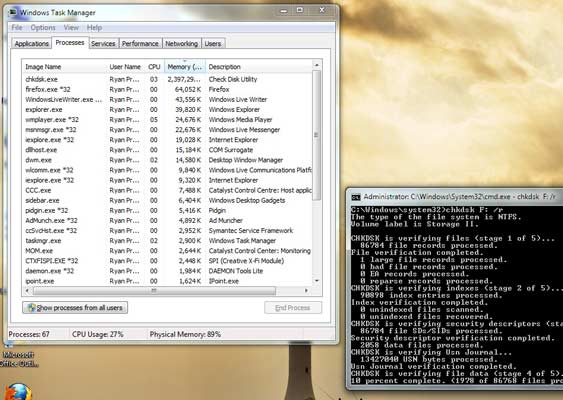Select the explorer.exe process
This screenshot has width=563, height=400.
pyautogui.click(x=167, y=109)
